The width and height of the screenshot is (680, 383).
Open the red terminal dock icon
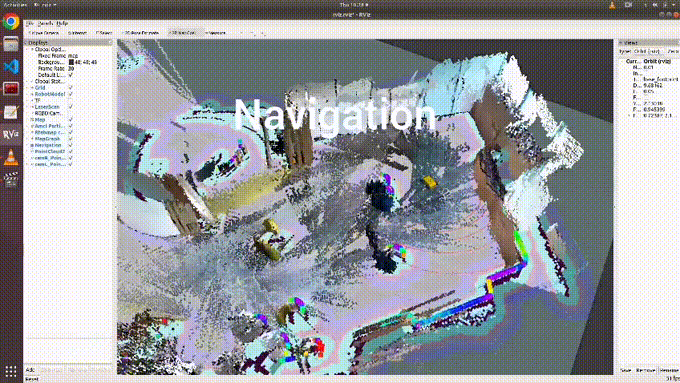tap(11, 89)
